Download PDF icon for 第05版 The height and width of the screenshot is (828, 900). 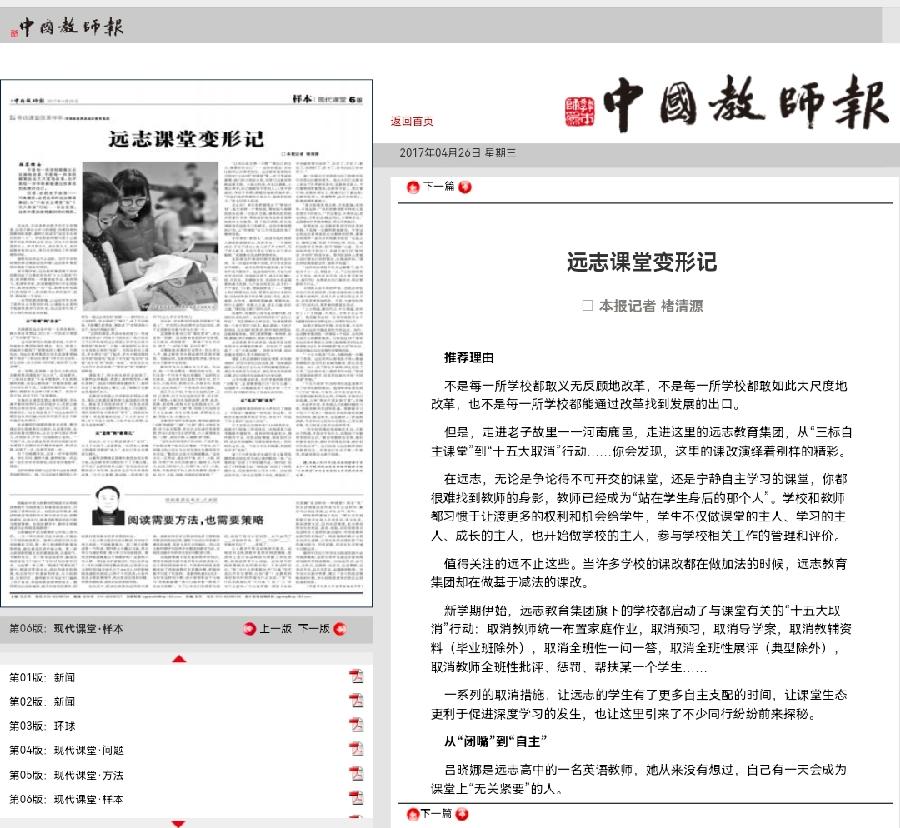click(356, 774)
